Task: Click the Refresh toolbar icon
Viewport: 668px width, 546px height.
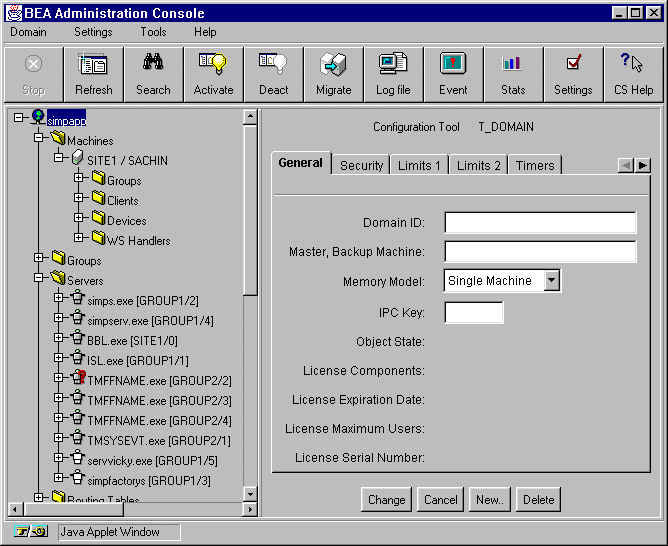Action: tap(93, 65)
